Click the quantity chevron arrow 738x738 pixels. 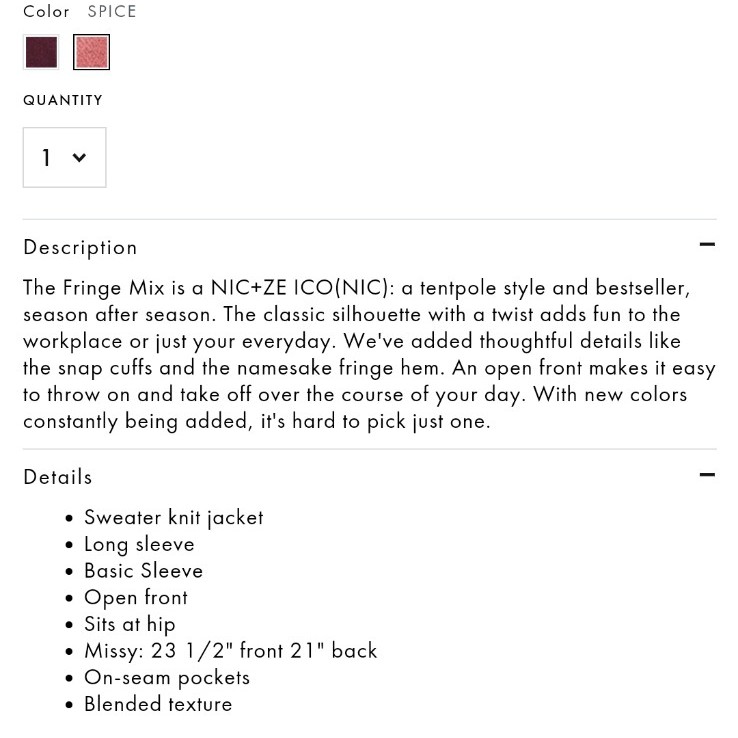pos(79,157)
